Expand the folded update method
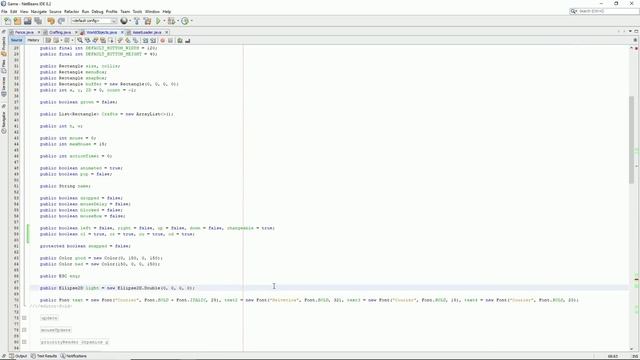 [24, 318]
